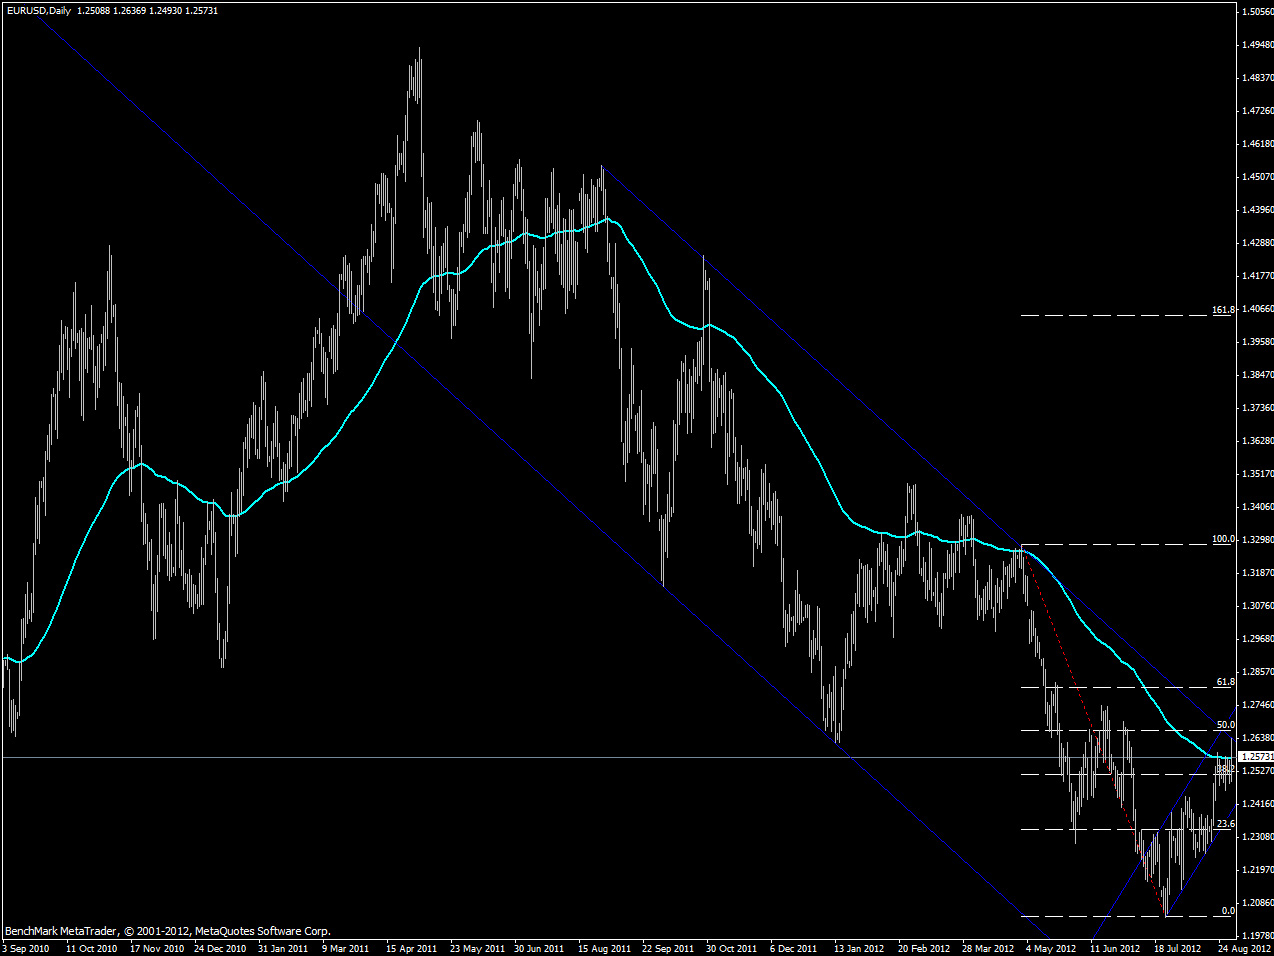Click the 1.43960 price axis label
The image size is (1274, 956).
point(1257,210)
